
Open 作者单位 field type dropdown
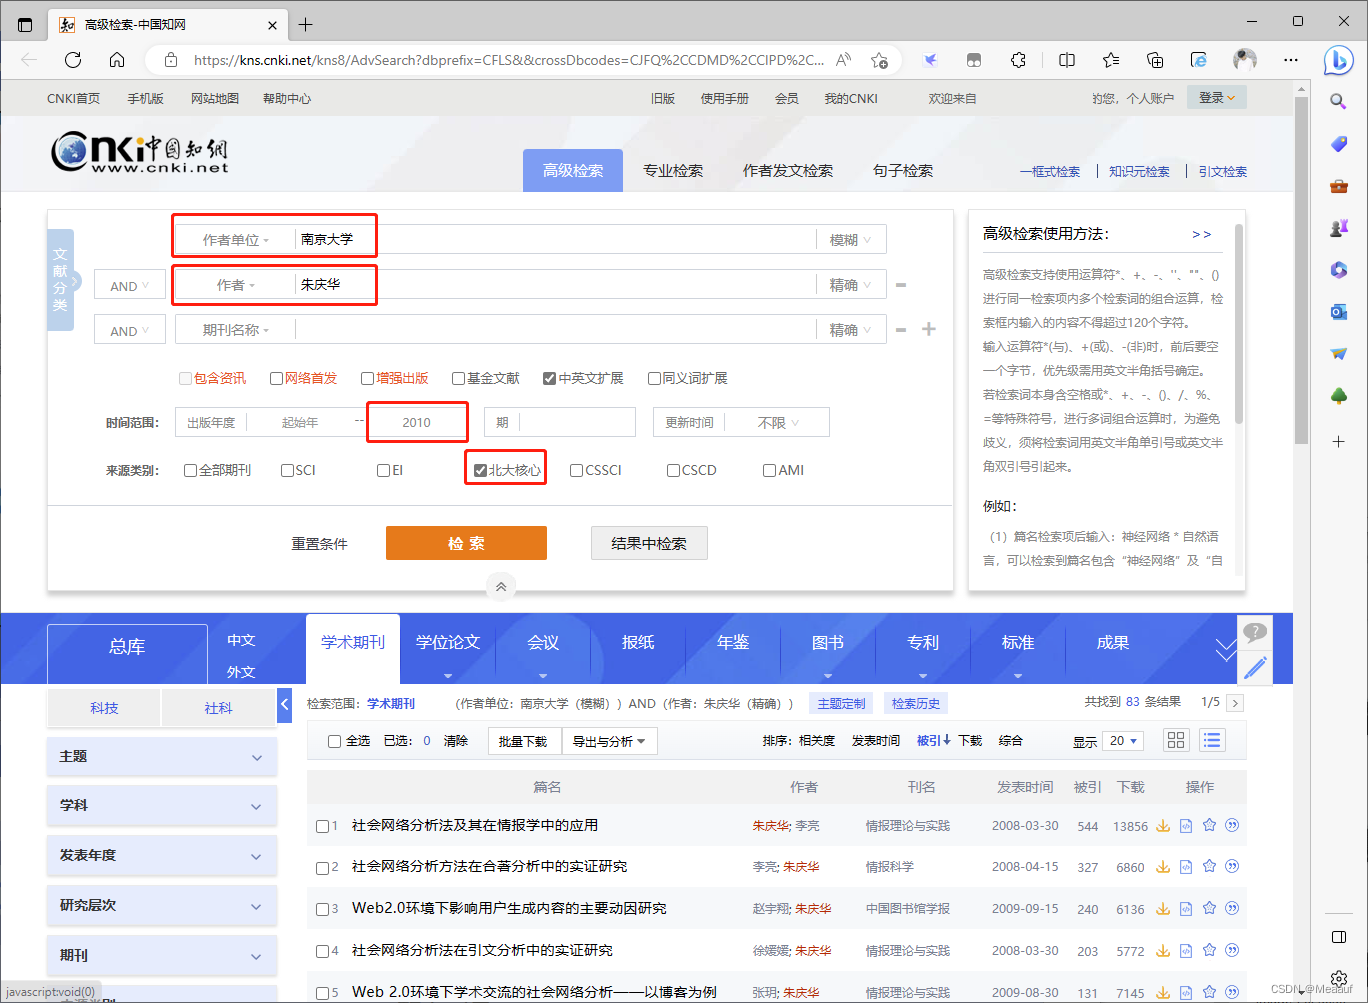coord(236,240)
